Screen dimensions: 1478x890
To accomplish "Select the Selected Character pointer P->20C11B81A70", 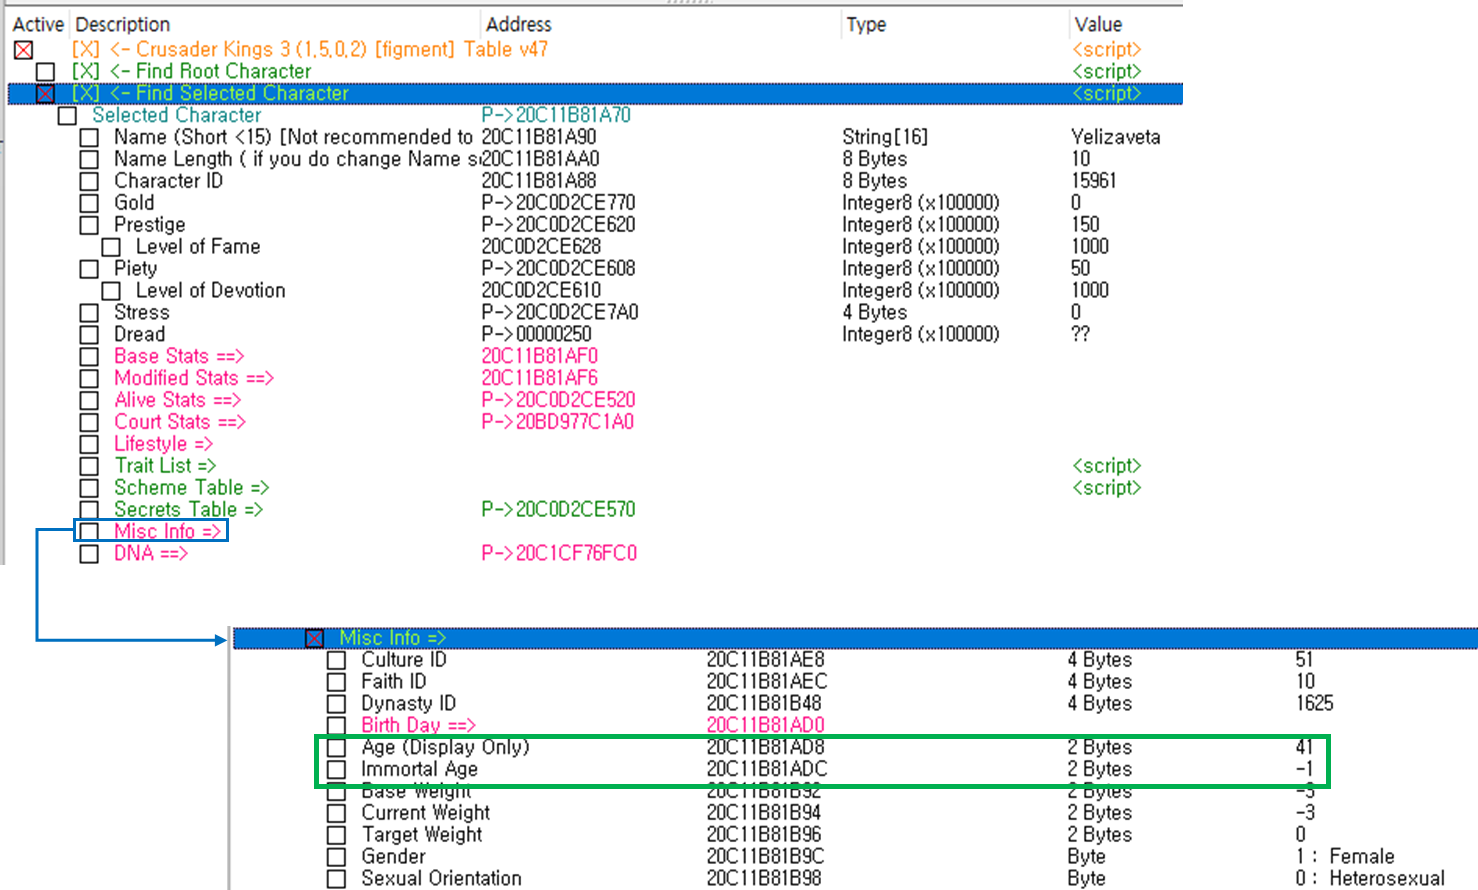I will pos(556,115).
